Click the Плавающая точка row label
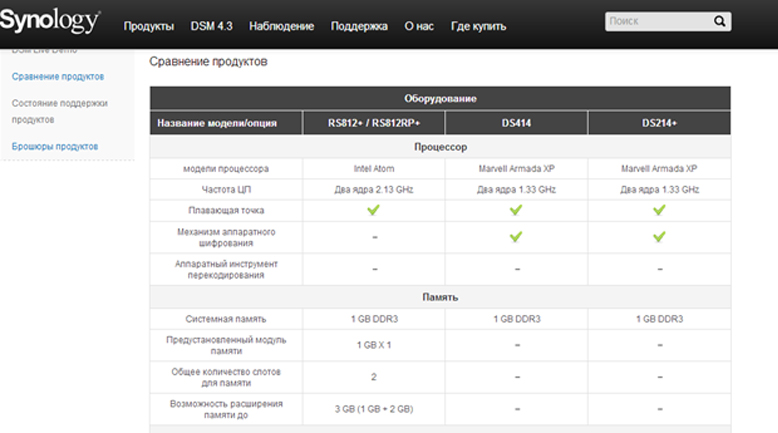Viewport: 778px width, 433px height. coord(226,210)
